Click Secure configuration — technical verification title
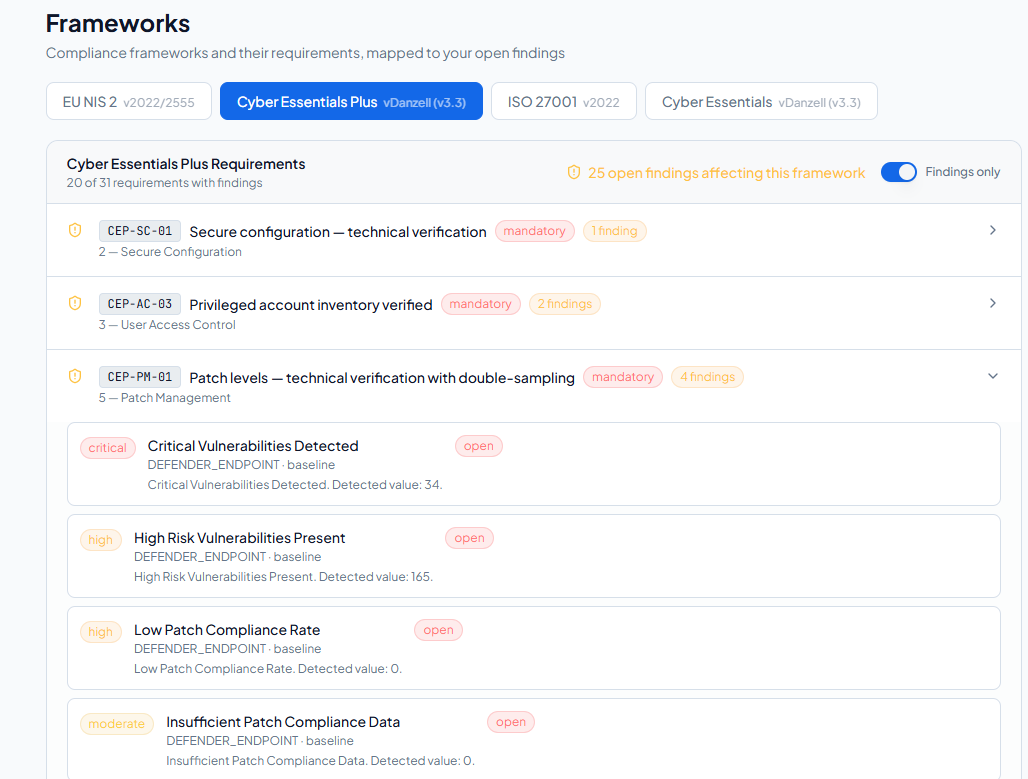The width and height of the screenshot is (1028, 779). pos(338,231)
